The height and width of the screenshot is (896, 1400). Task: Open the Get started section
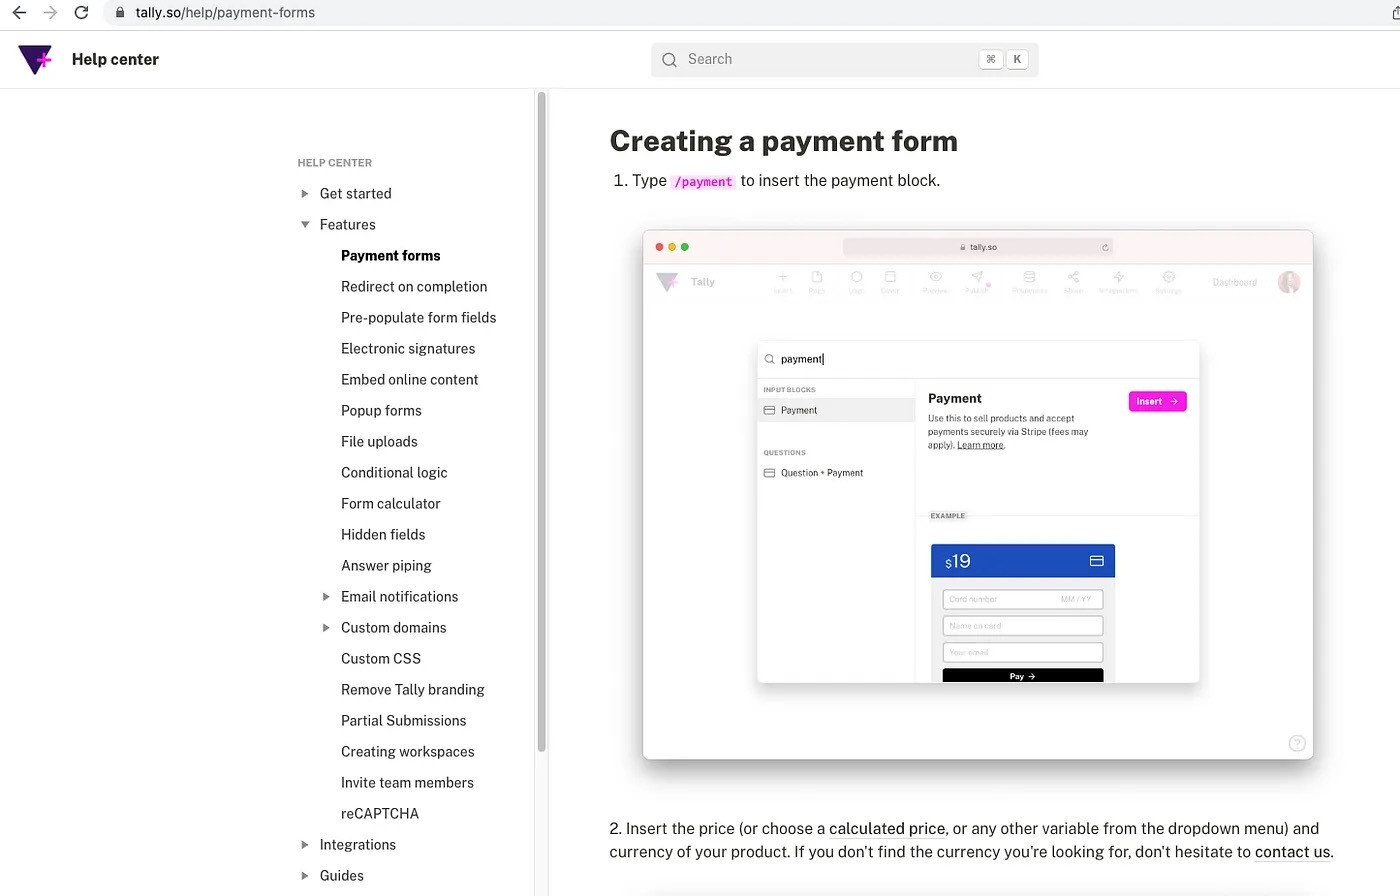355,194
